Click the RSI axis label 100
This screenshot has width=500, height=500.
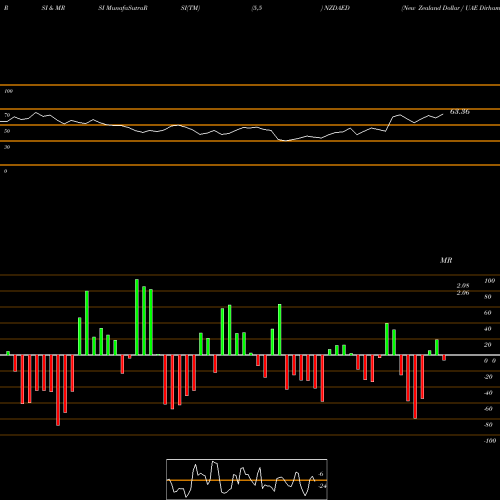click(9, 91)
